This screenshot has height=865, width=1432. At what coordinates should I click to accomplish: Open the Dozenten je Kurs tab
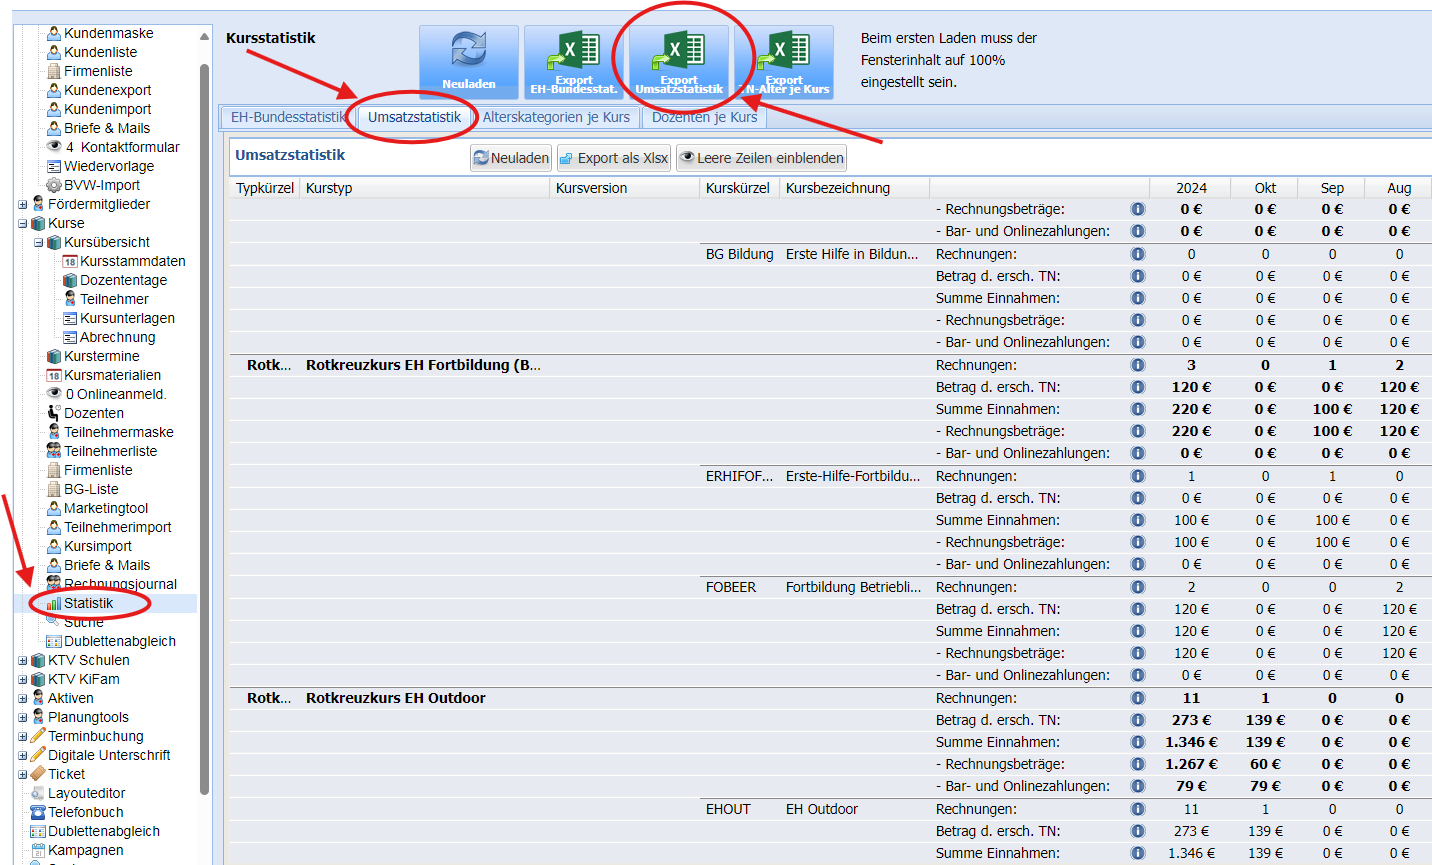point(704,117)
